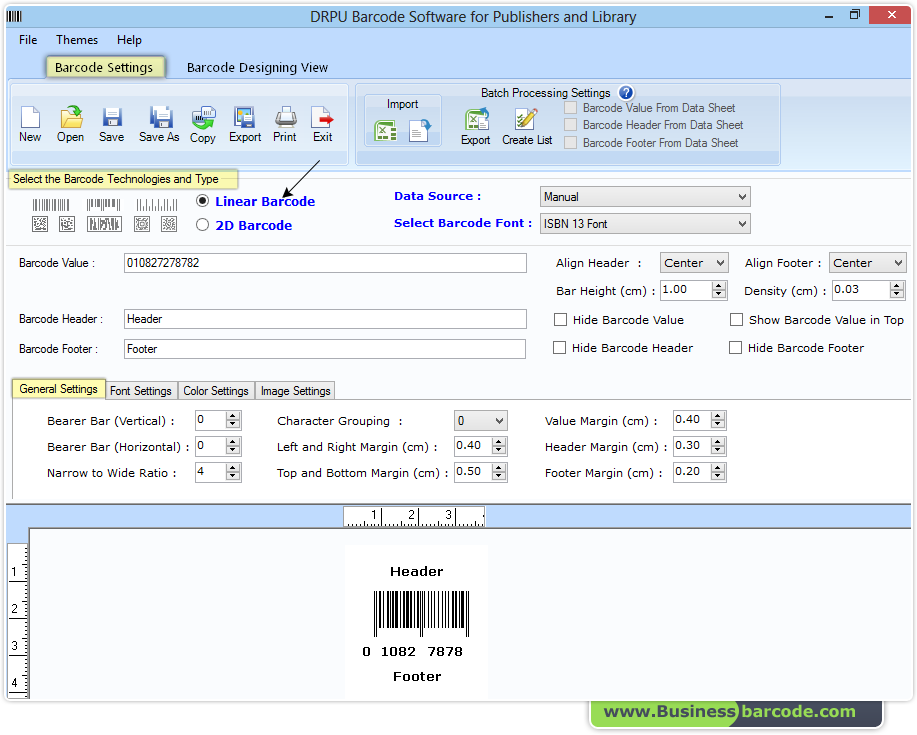Image resolution: width=917 pixels, height=735 pixels.
Task: Adjust the Density spinner
Action: 897,289
